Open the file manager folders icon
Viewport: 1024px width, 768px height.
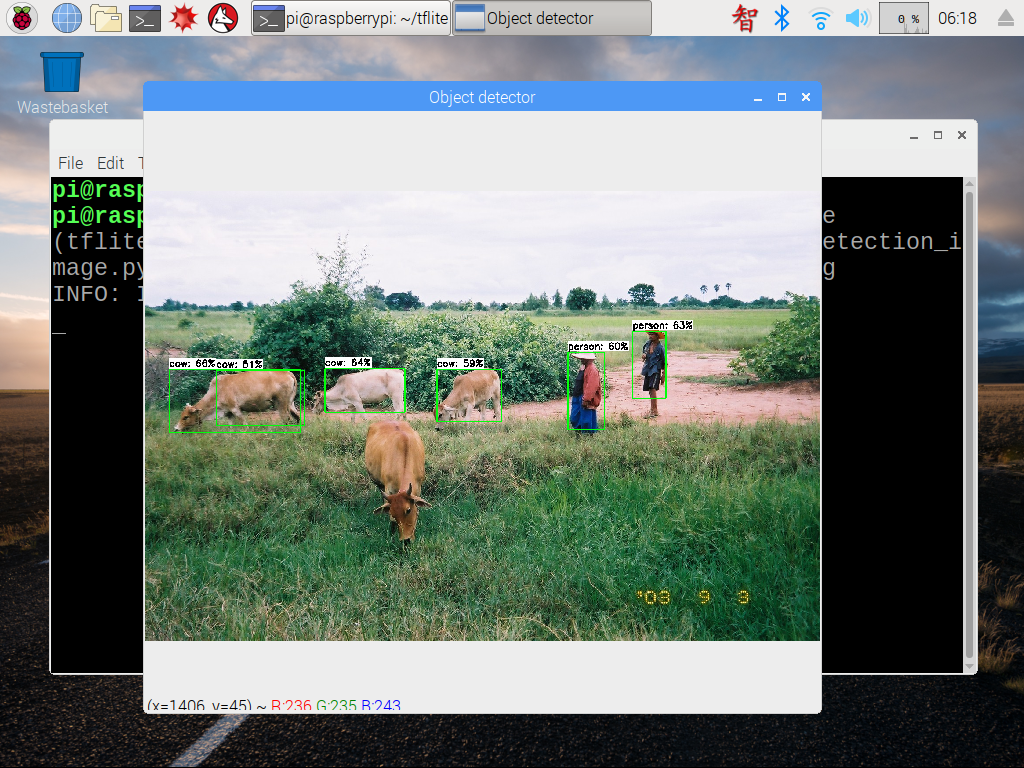pyautogui.click(x=106, y=18)
